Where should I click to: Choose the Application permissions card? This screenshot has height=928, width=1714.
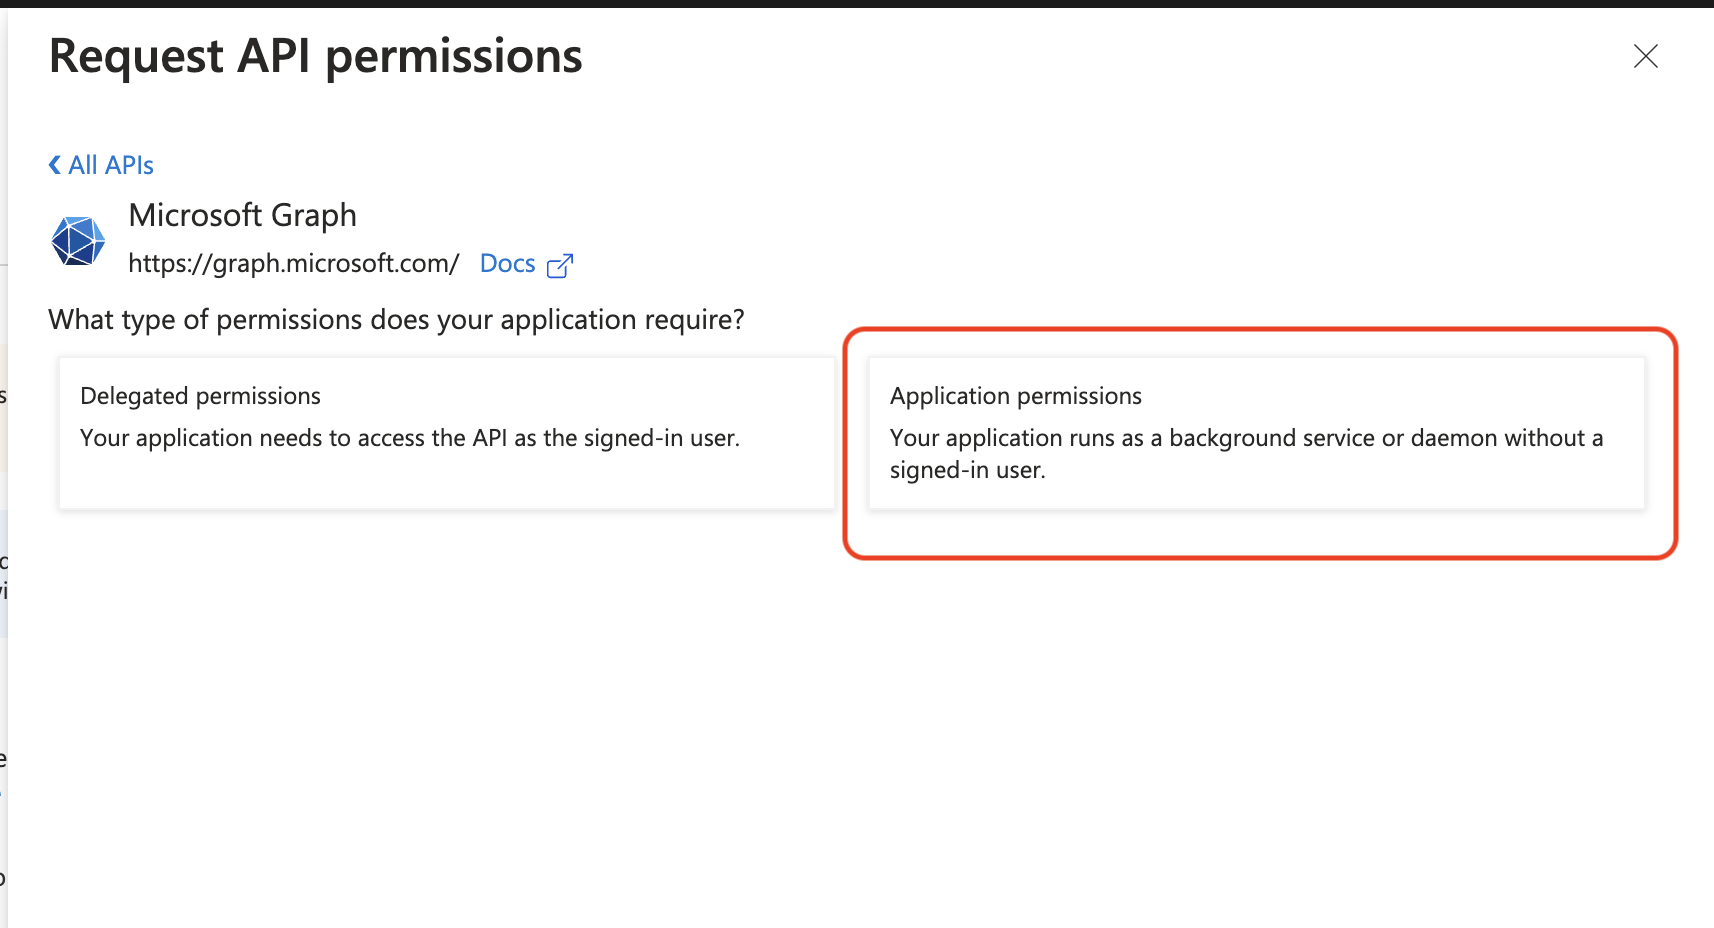pyautogui.click(x=1257, y=433)
